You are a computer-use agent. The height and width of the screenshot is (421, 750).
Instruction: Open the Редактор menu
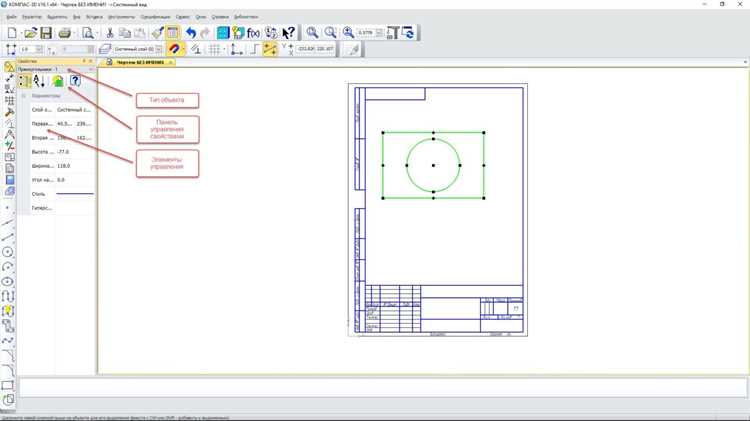[x=32, y=17]
